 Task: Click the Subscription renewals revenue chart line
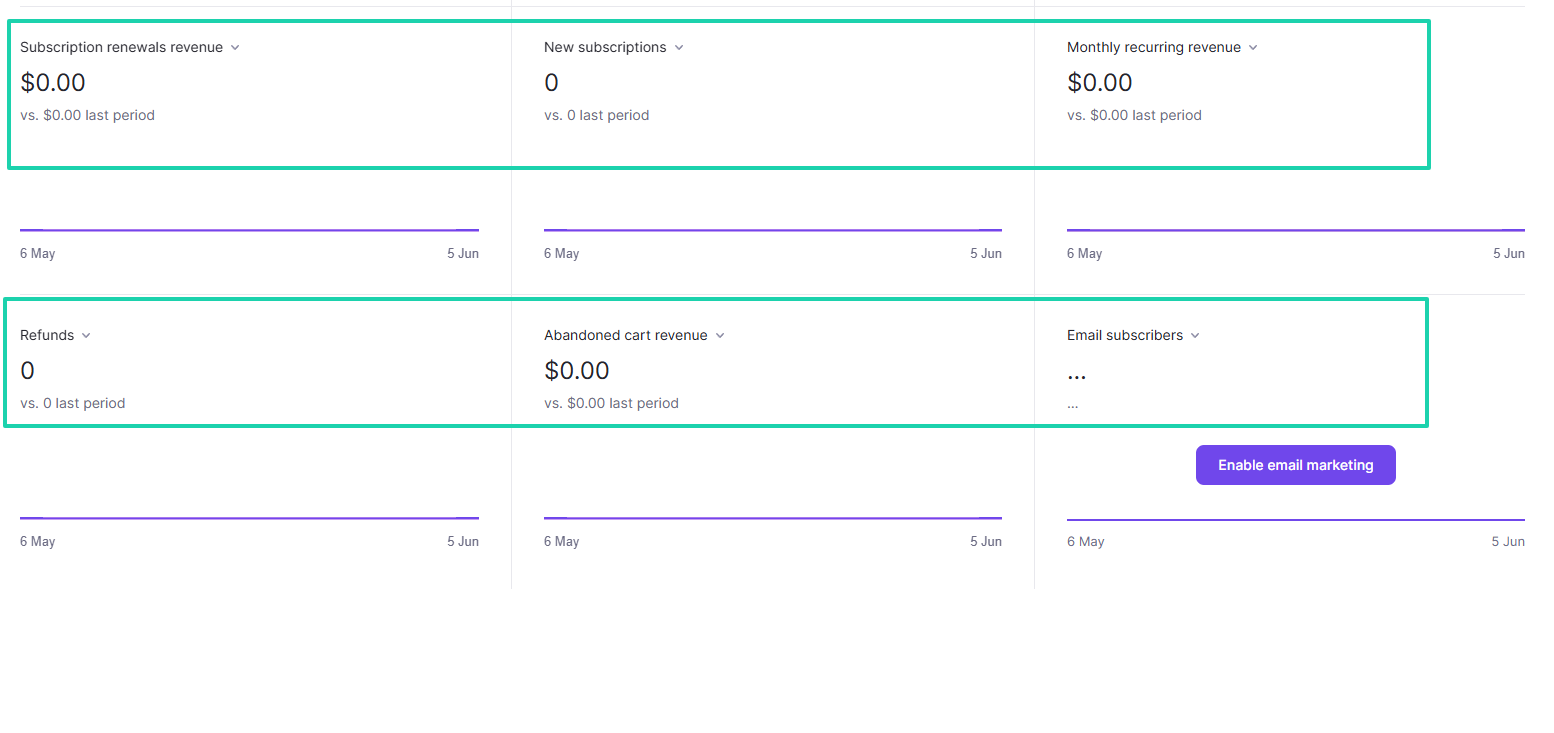coord(249,230)
